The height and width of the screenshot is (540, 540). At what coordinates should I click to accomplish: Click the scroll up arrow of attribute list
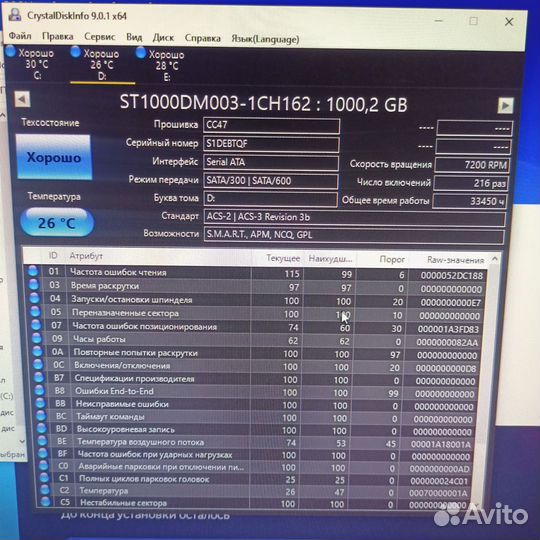495,259
